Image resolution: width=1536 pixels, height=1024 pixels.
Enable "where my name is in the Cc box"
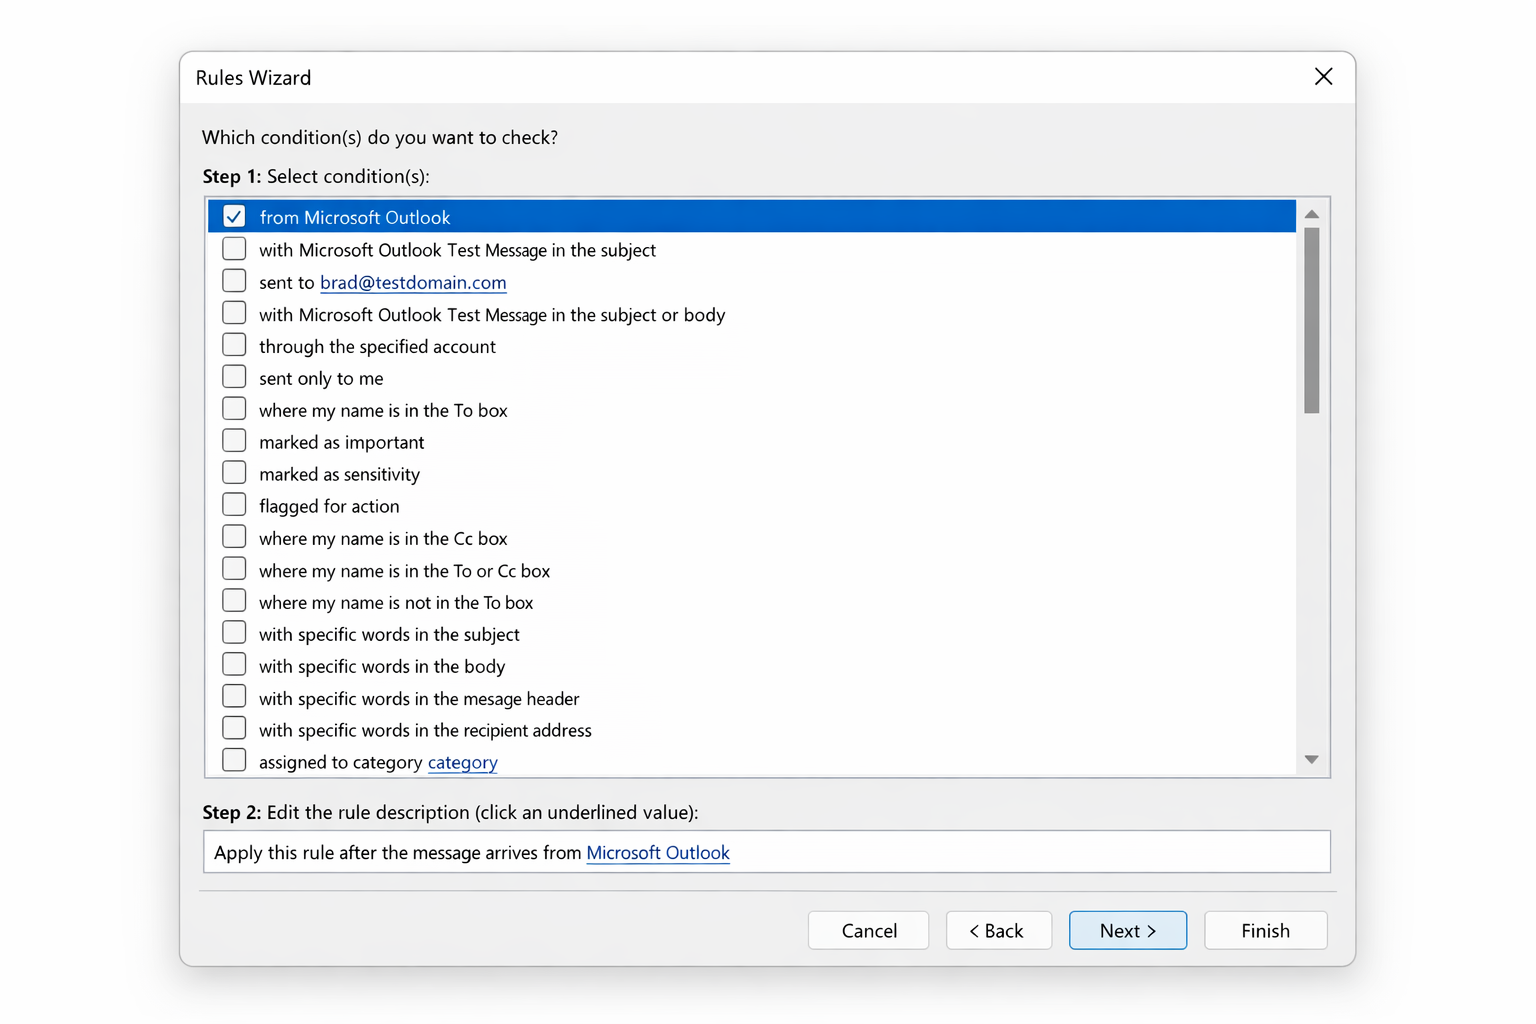point(233,536)
